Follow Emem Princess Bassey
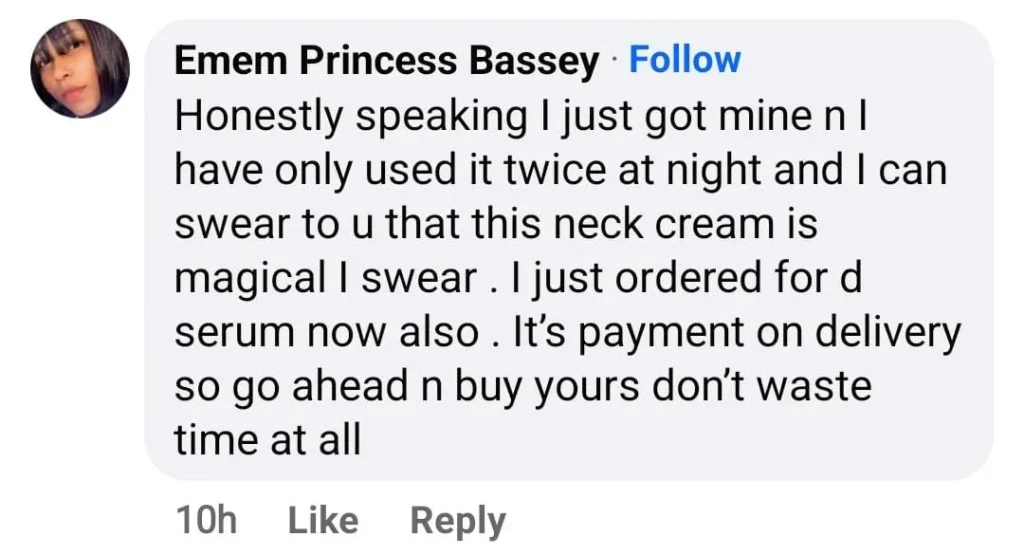1024x555 pixels. 685,60
